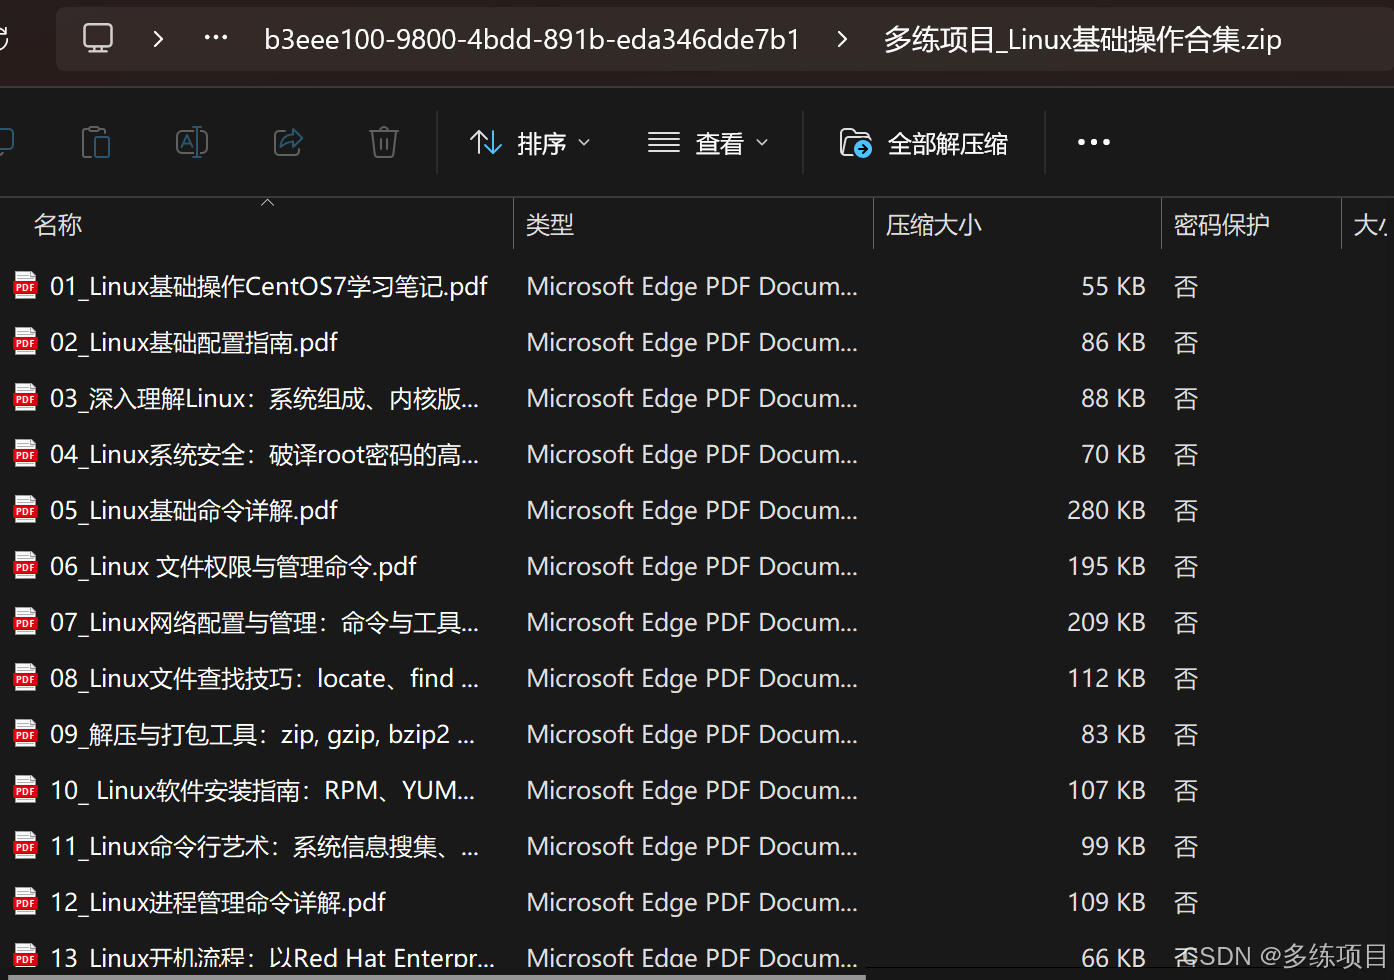Select file name 05_Linux基础命令详解.pdf

coord(194,511)
